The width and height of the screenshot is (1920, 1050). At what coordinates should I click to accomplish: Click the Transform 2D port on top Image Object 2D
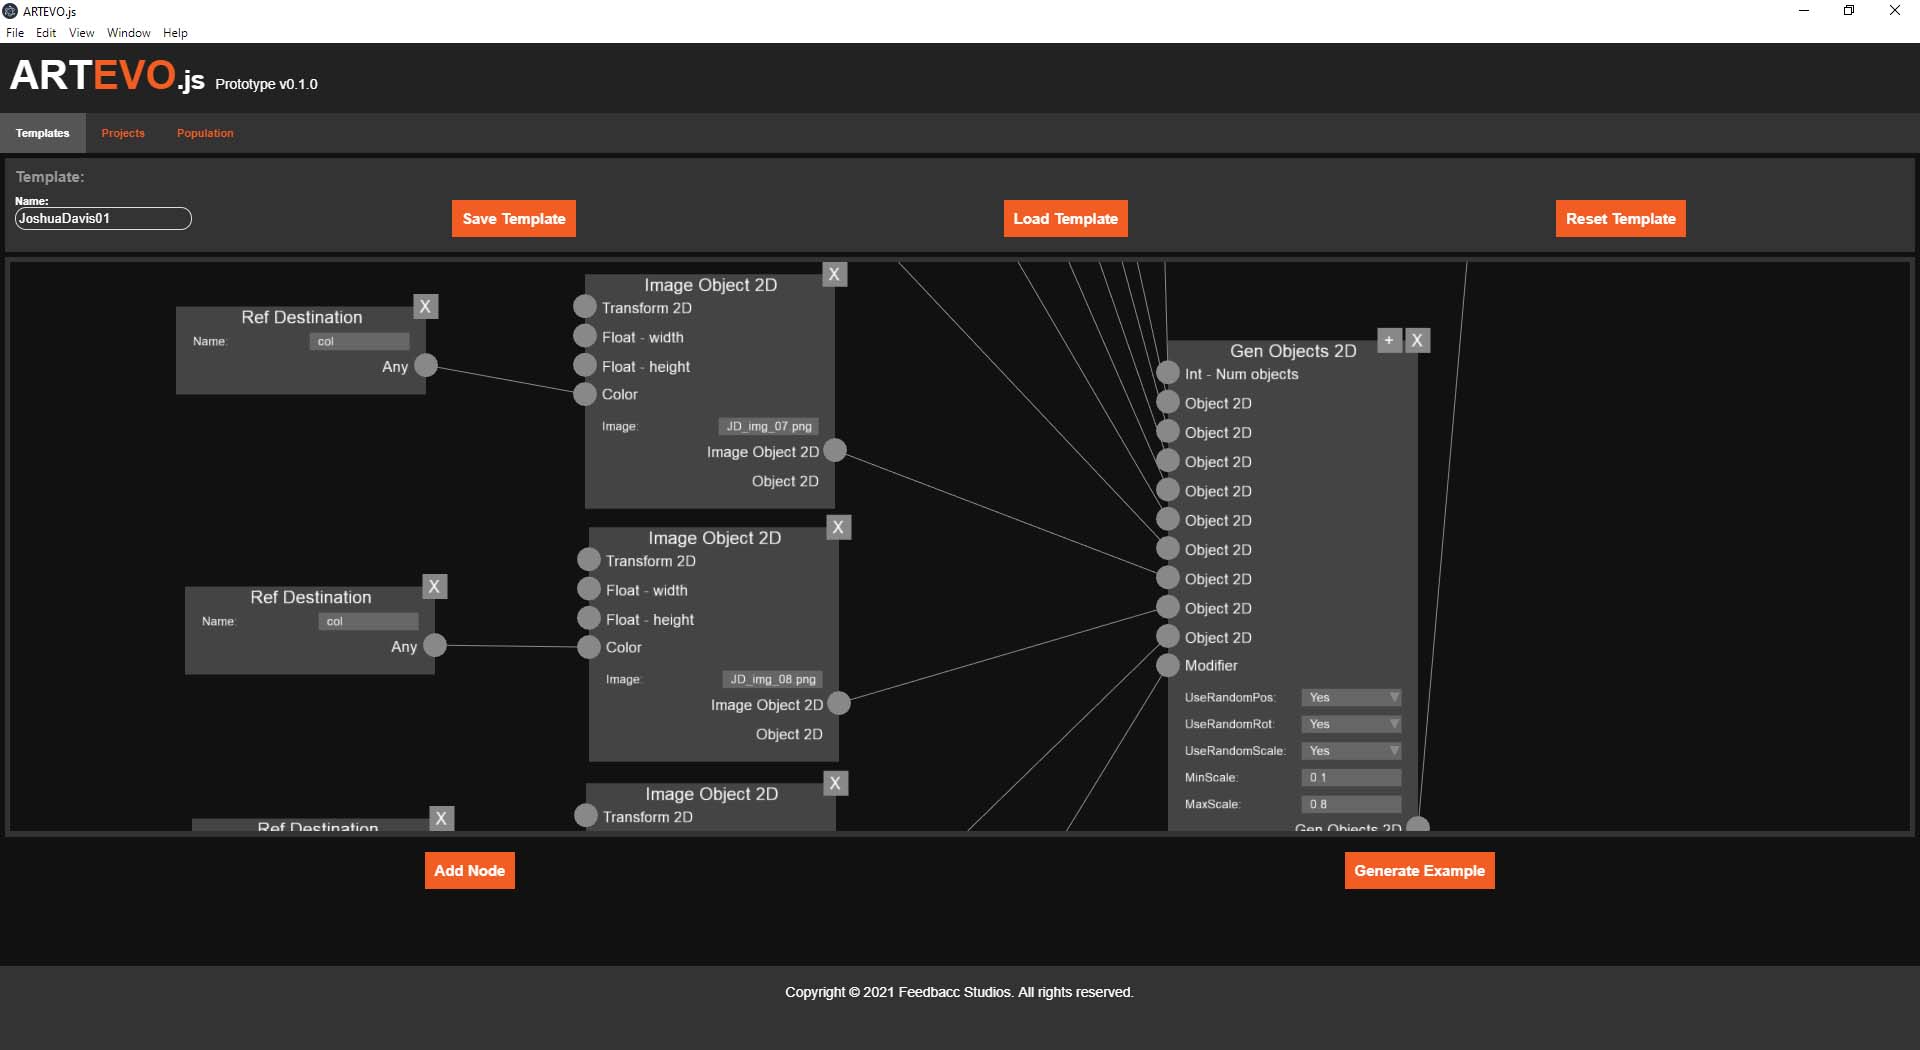pos(585,307)
